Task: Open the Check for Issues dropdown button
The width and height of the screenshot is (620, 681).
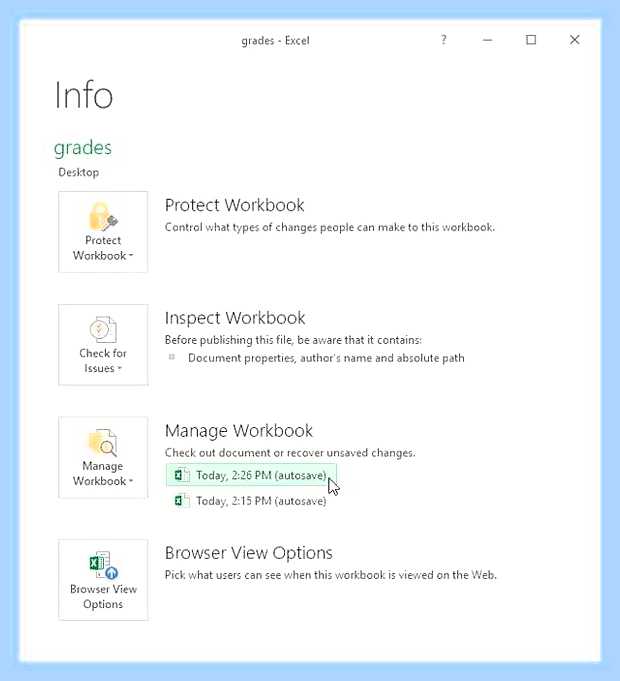Action: click(103, 344)
